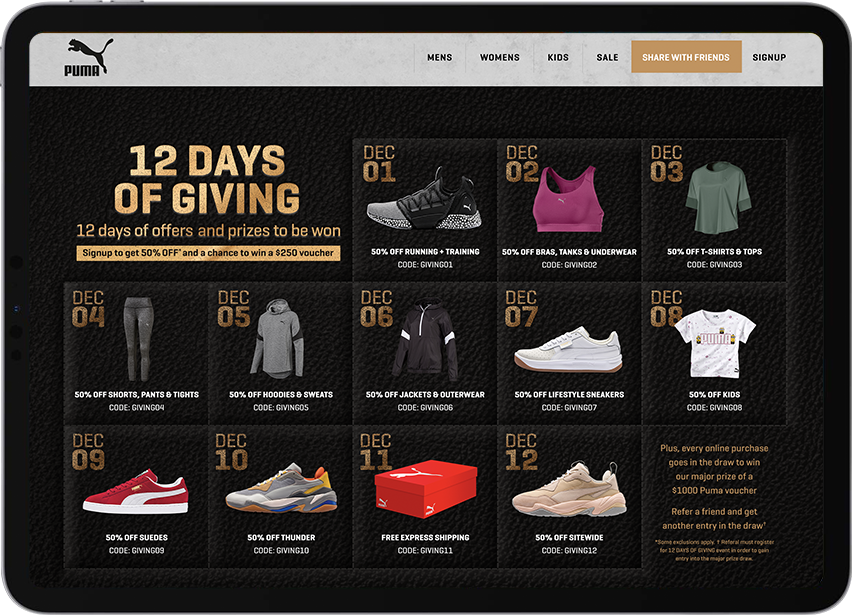Image resolution: width=852 pixels, height=615 pixels.
Task: Open the Dec 10 Thunder sneaker offer
Action: click(281, 488)
